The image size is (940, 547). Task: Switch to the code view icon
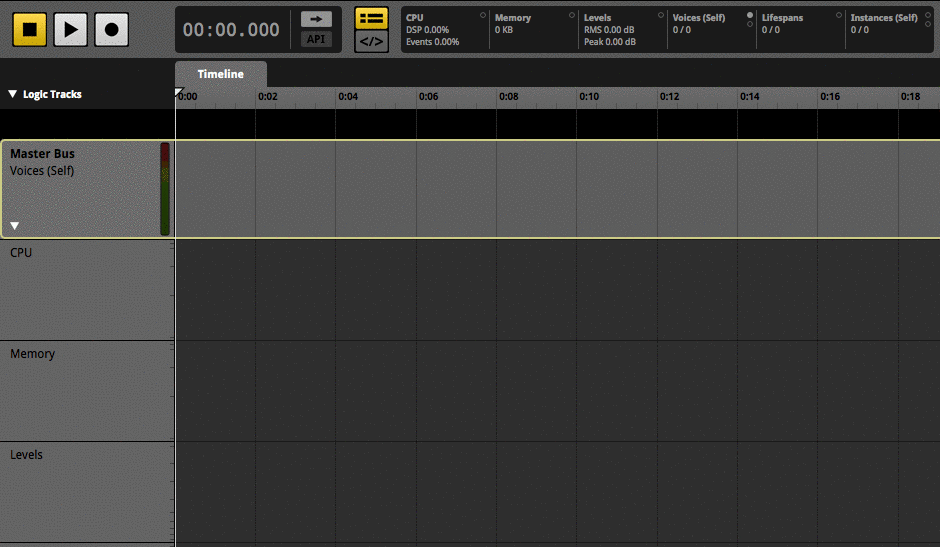tap(372, 42)
